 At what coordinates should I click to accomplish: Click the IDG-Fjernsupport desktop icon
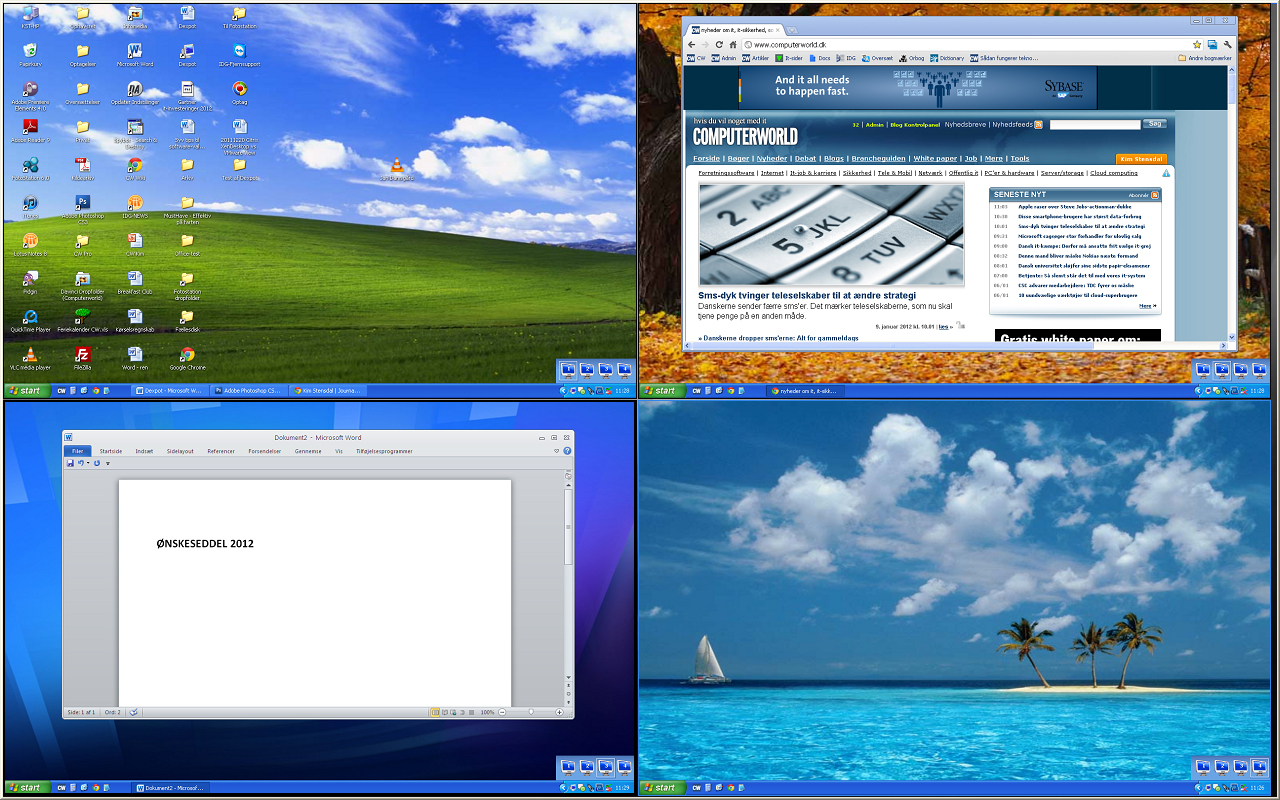pyautogui.click(x=239, y=55)
